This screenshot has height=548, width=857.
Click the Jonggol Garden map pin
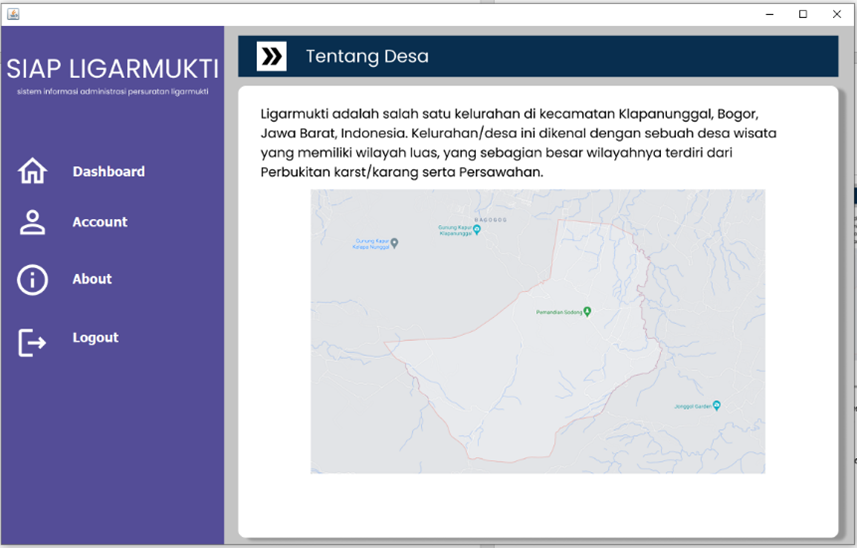tap(716, 406)
